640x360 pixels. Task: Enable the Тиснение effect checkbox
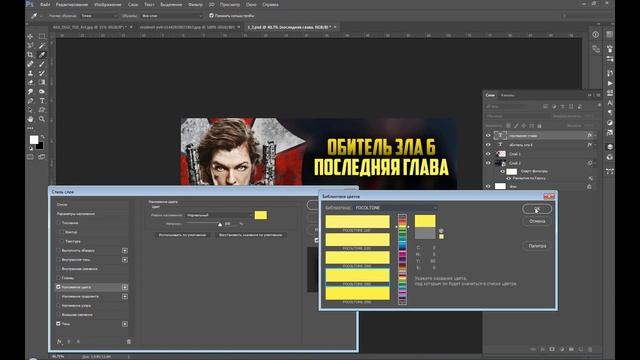[x=58, y=223]
